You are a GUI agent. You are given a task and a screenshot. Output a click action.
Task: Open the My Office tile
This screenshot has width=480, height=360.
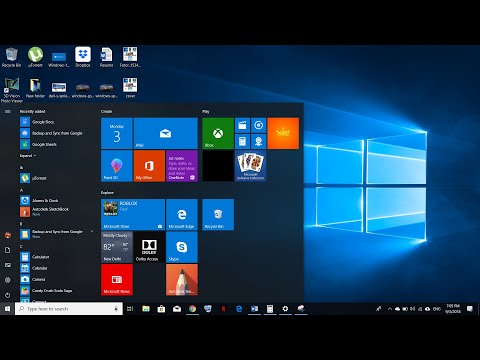[x=149, y=166]
